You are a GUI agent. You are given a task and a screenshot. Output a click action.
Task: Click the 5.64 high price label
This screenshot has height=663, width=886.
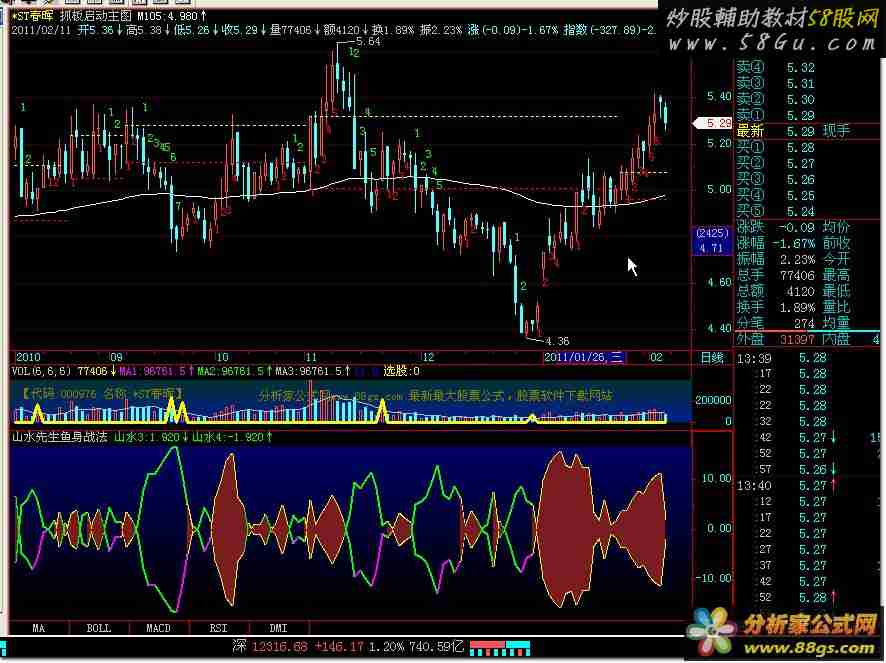pos(367,43)
